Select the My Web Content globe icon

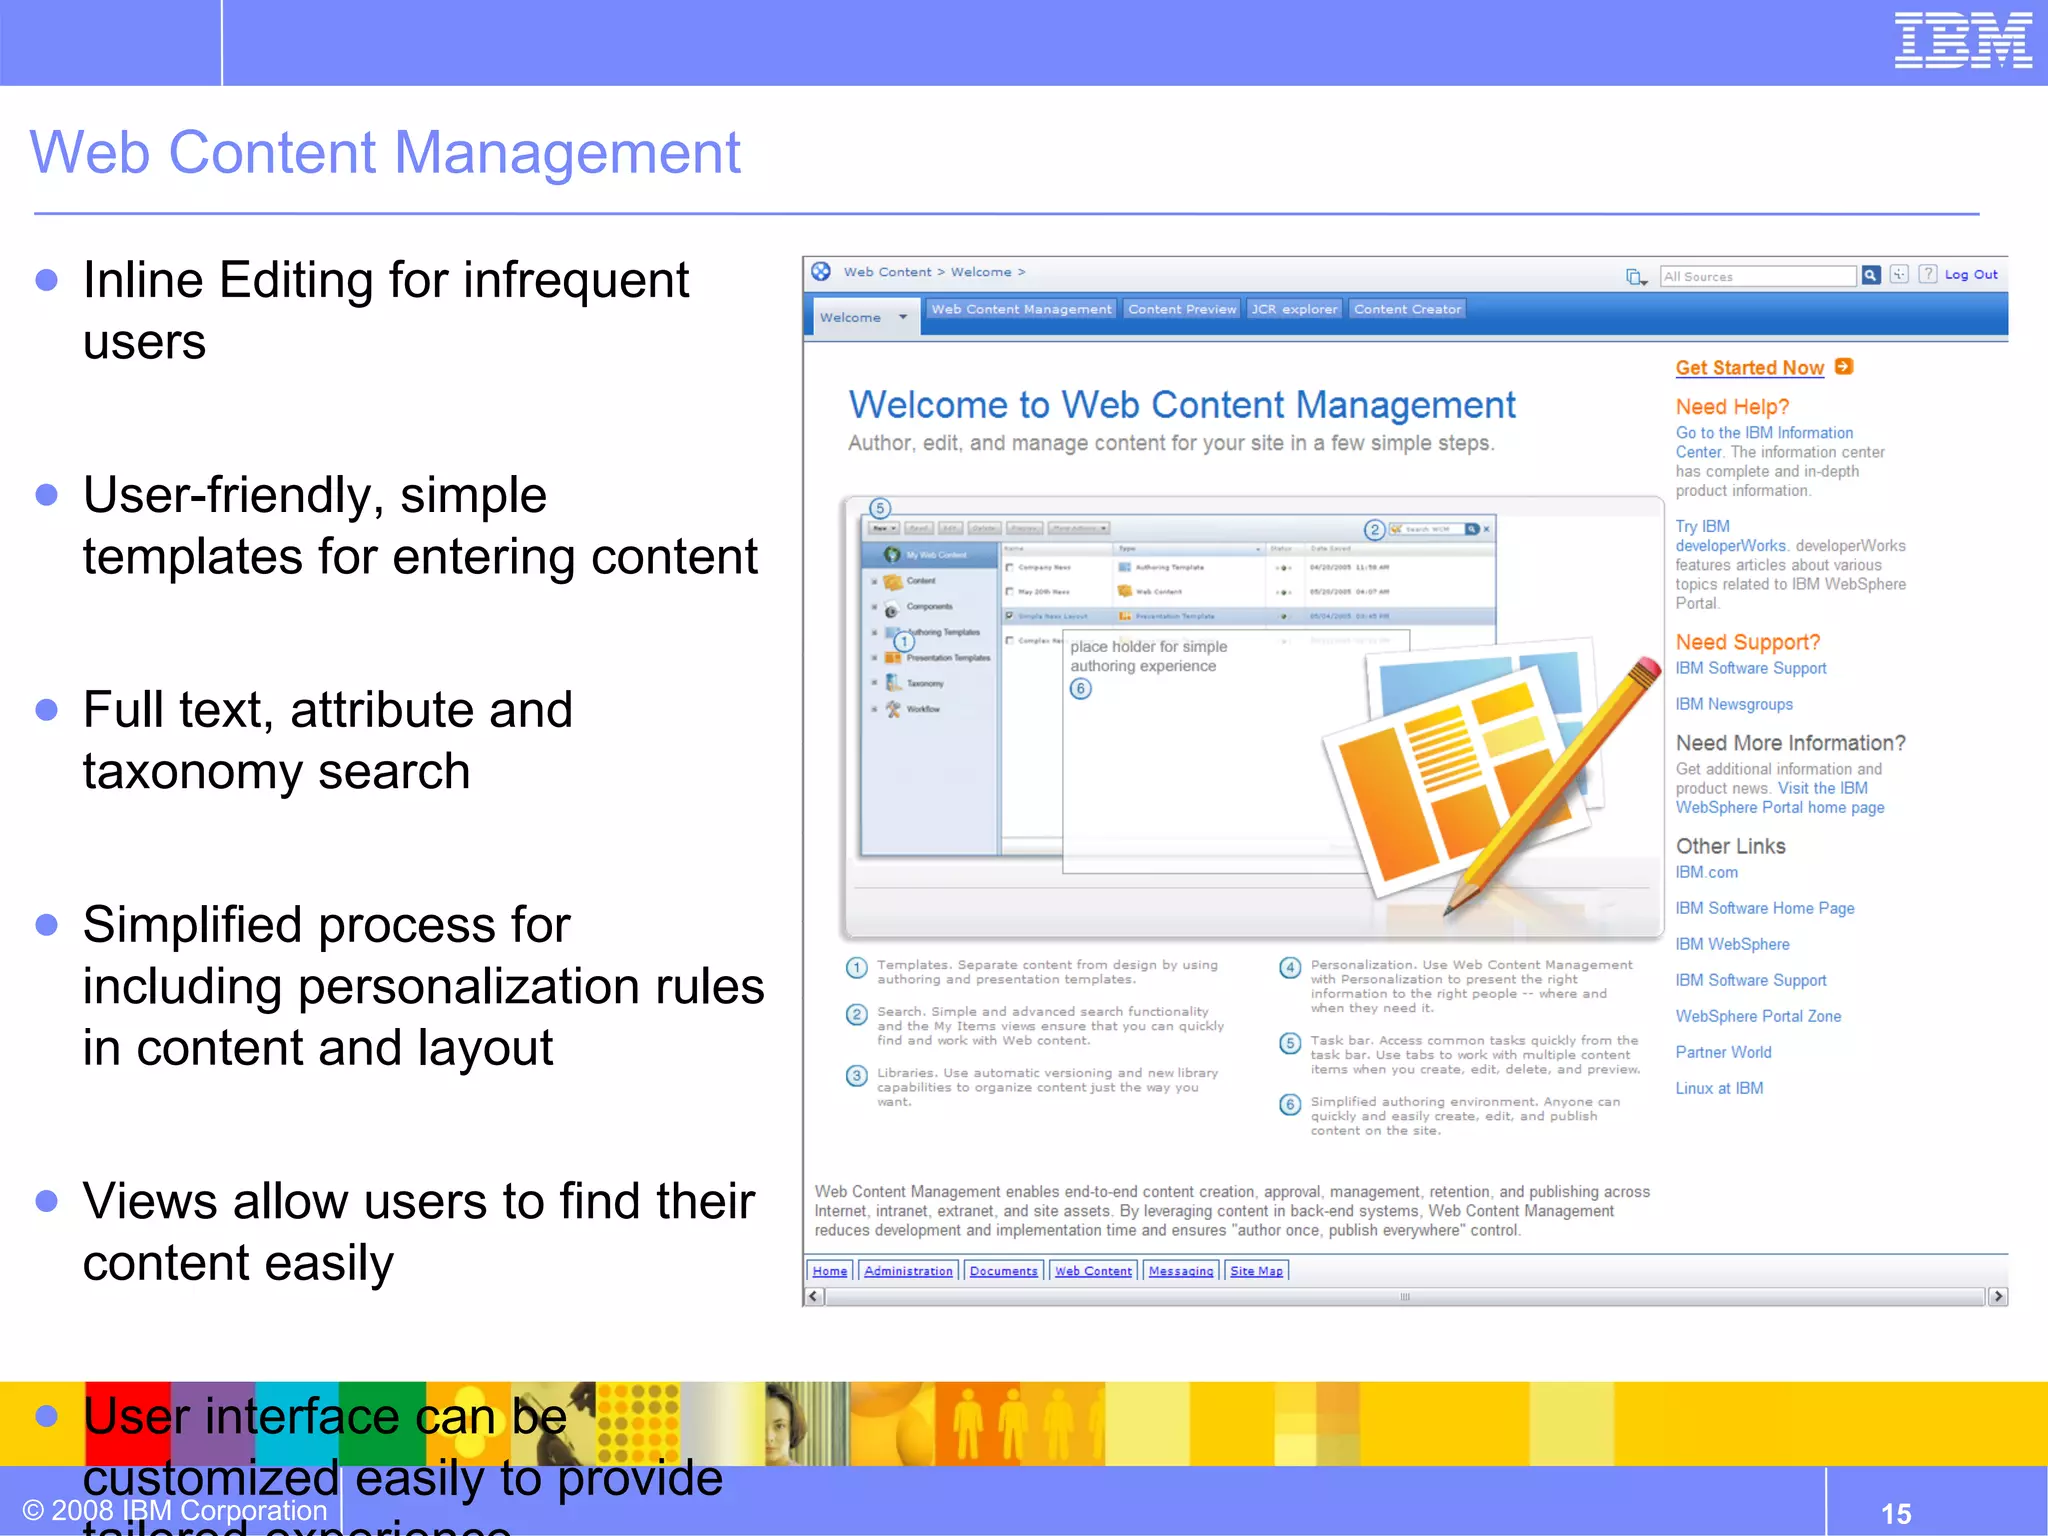[891, 554]
